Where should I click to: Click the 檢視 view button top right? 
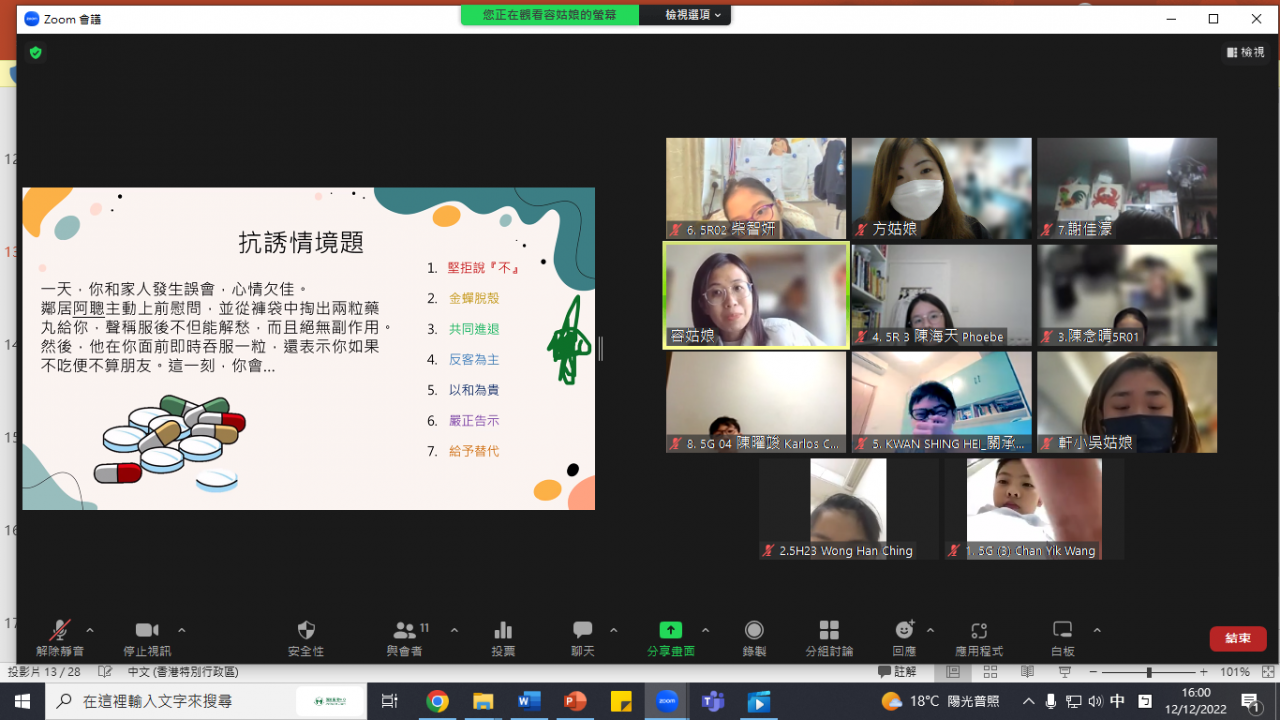(x=1246, y=52)
